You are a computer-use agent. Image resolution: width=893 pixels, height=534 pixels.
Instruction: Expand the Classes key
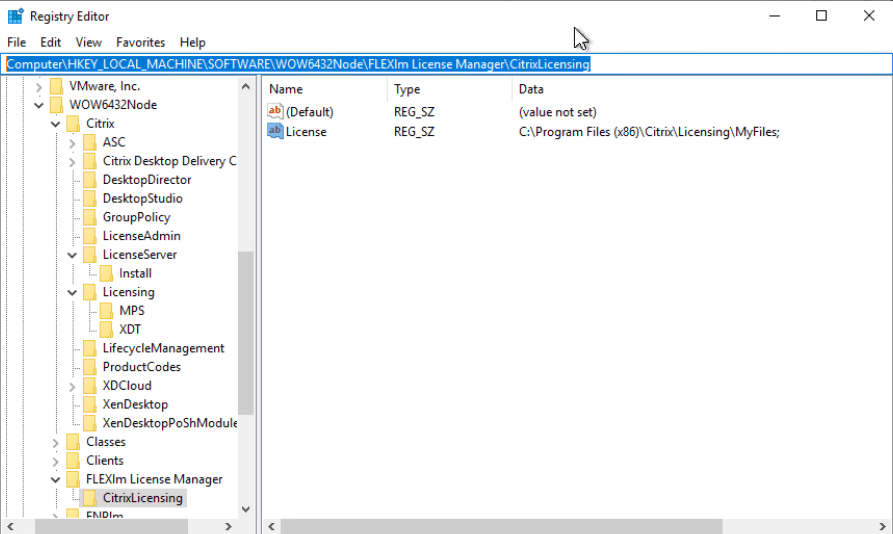point(55,442)
